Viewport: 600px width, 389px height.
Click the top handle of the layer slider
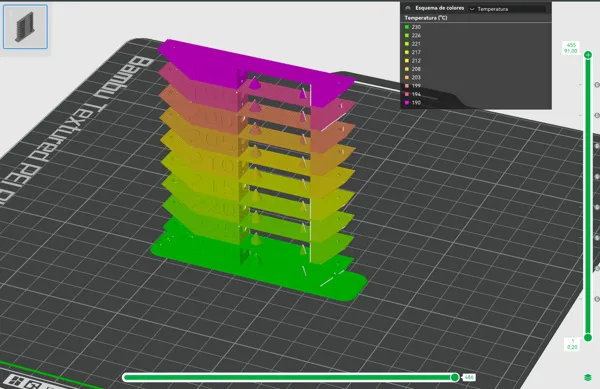588,55
